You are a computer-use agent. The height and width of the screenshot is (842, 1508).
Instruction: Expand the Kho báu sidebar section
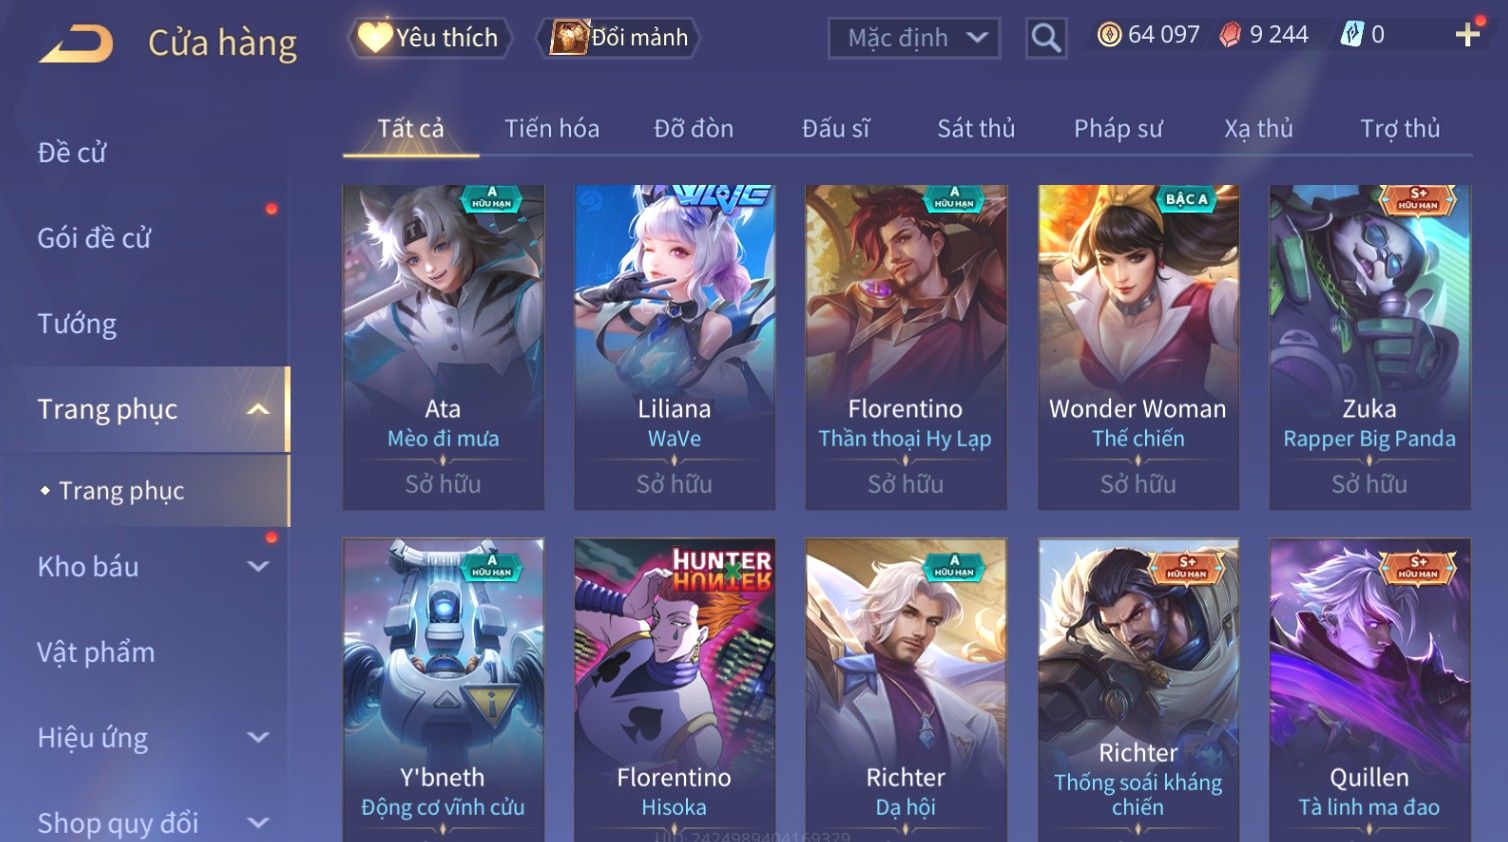click(258, 566)
